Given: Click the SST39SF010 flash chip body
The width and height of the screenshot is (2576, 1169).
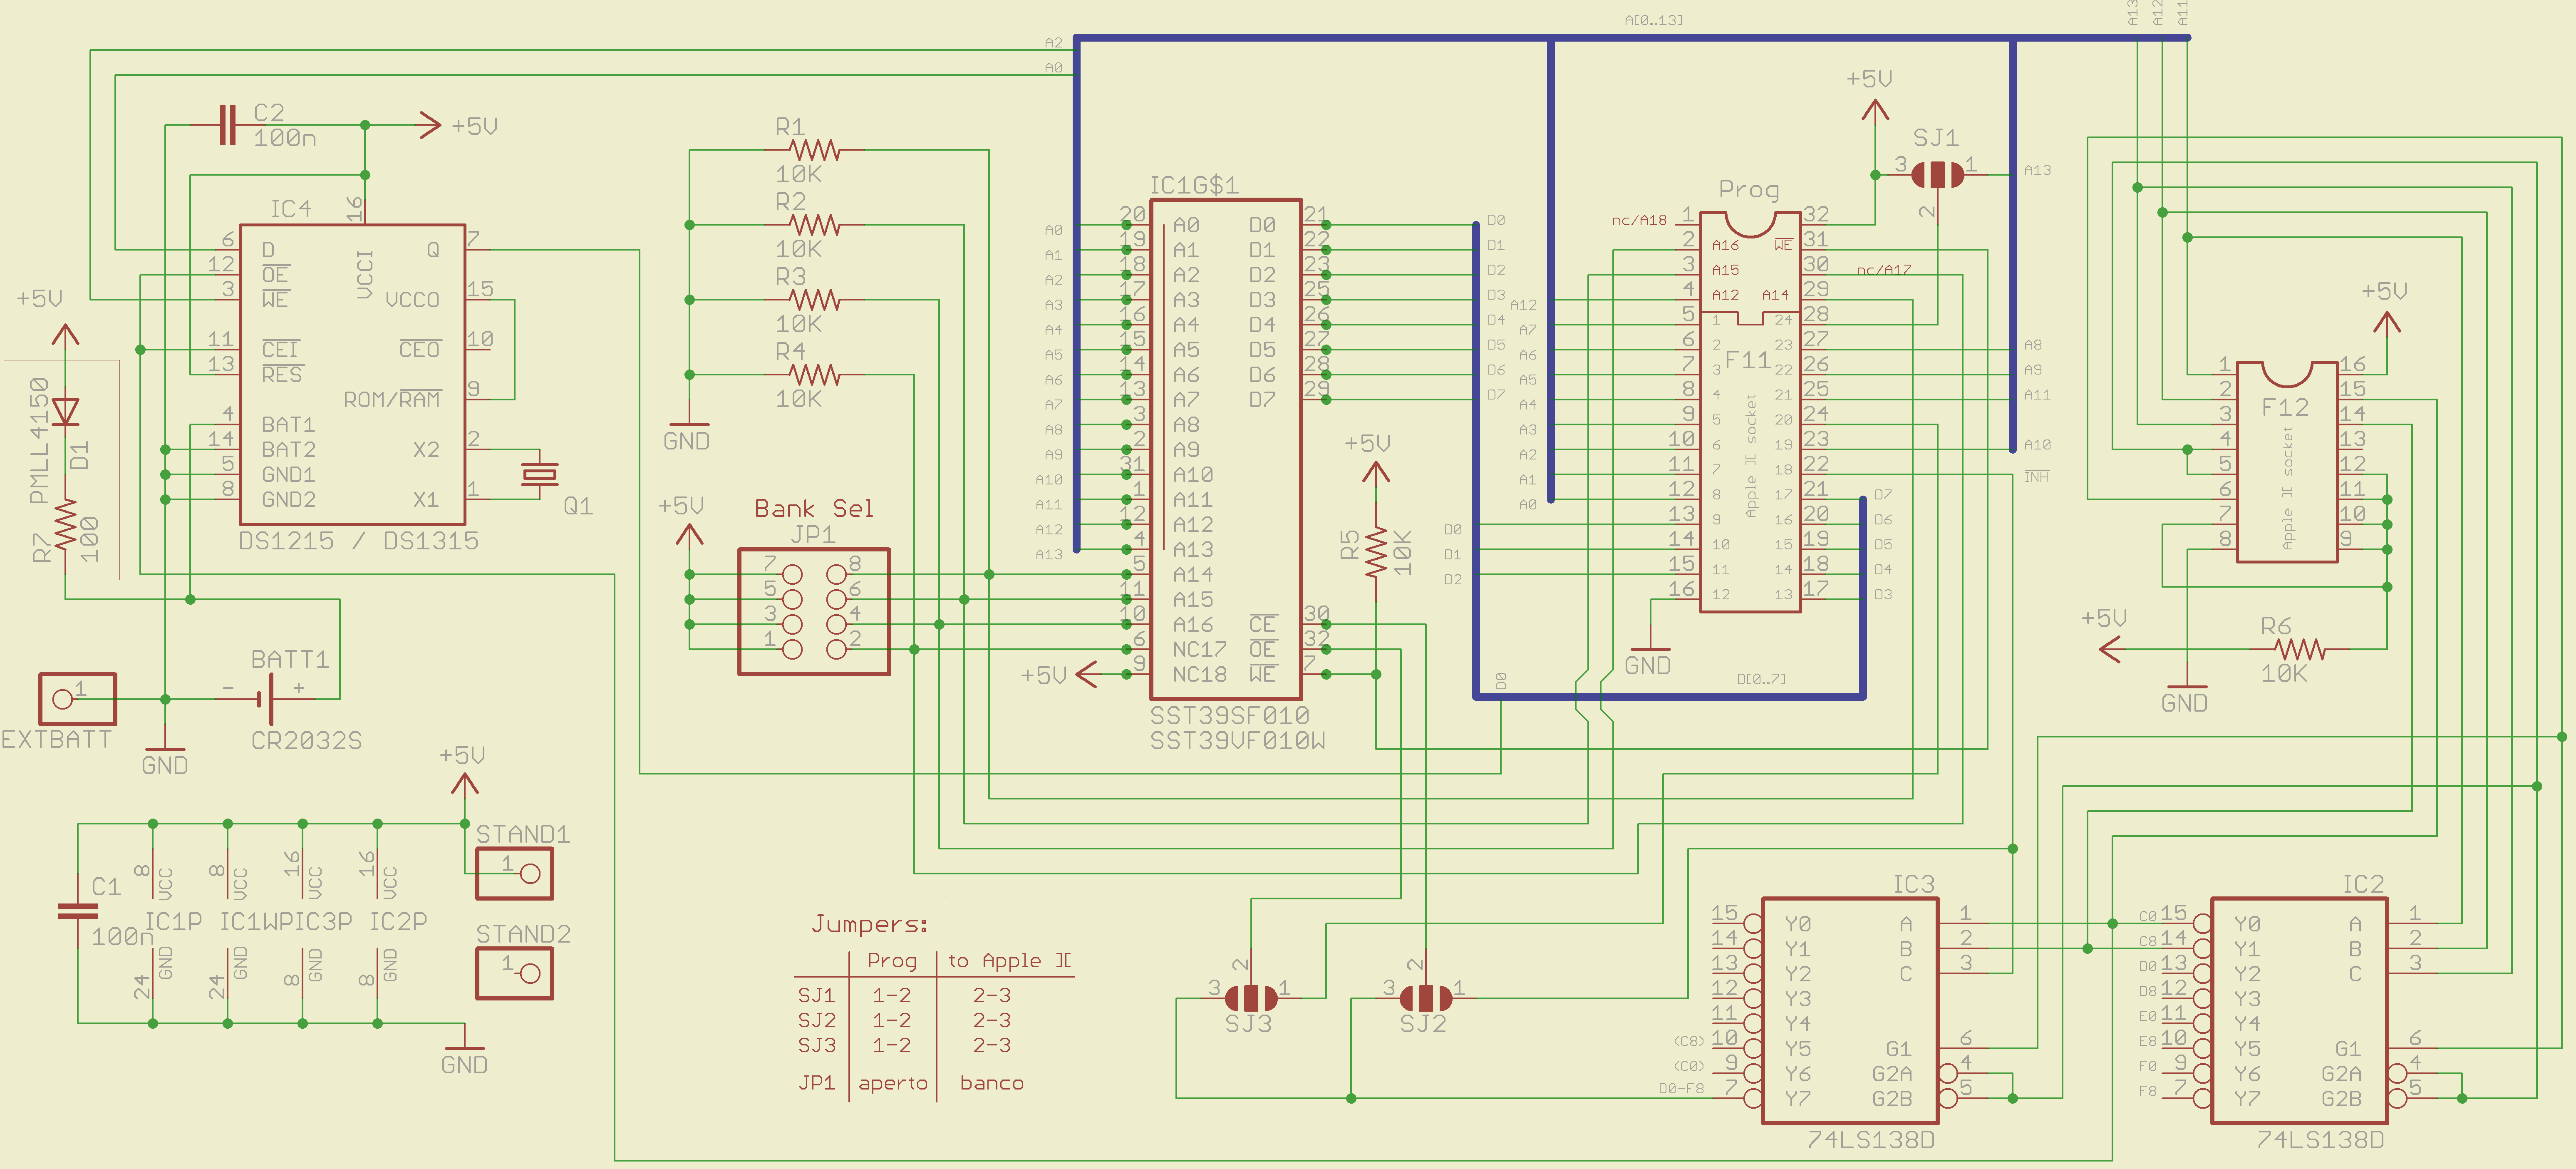Looking at the screenshot, I should point(1225,449).
